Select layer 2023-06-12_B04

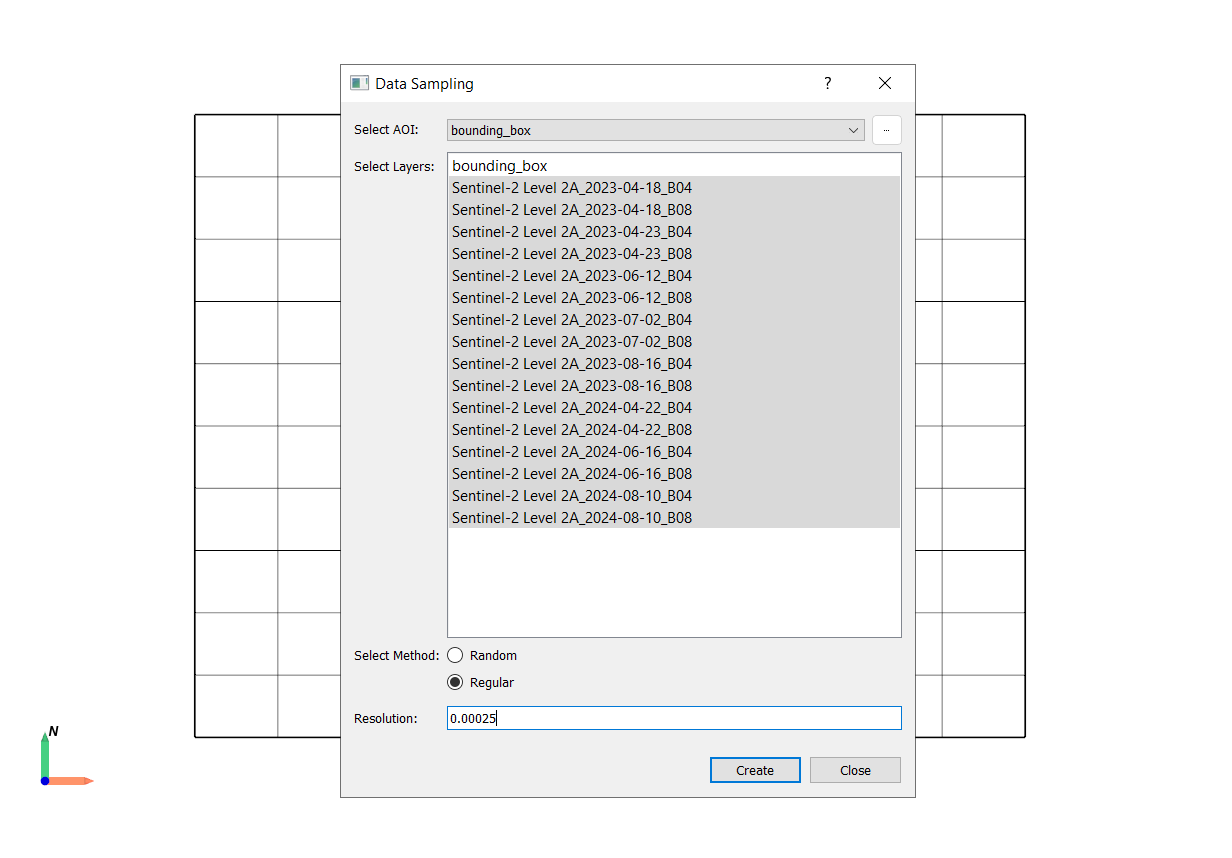[x=572, y=276]
